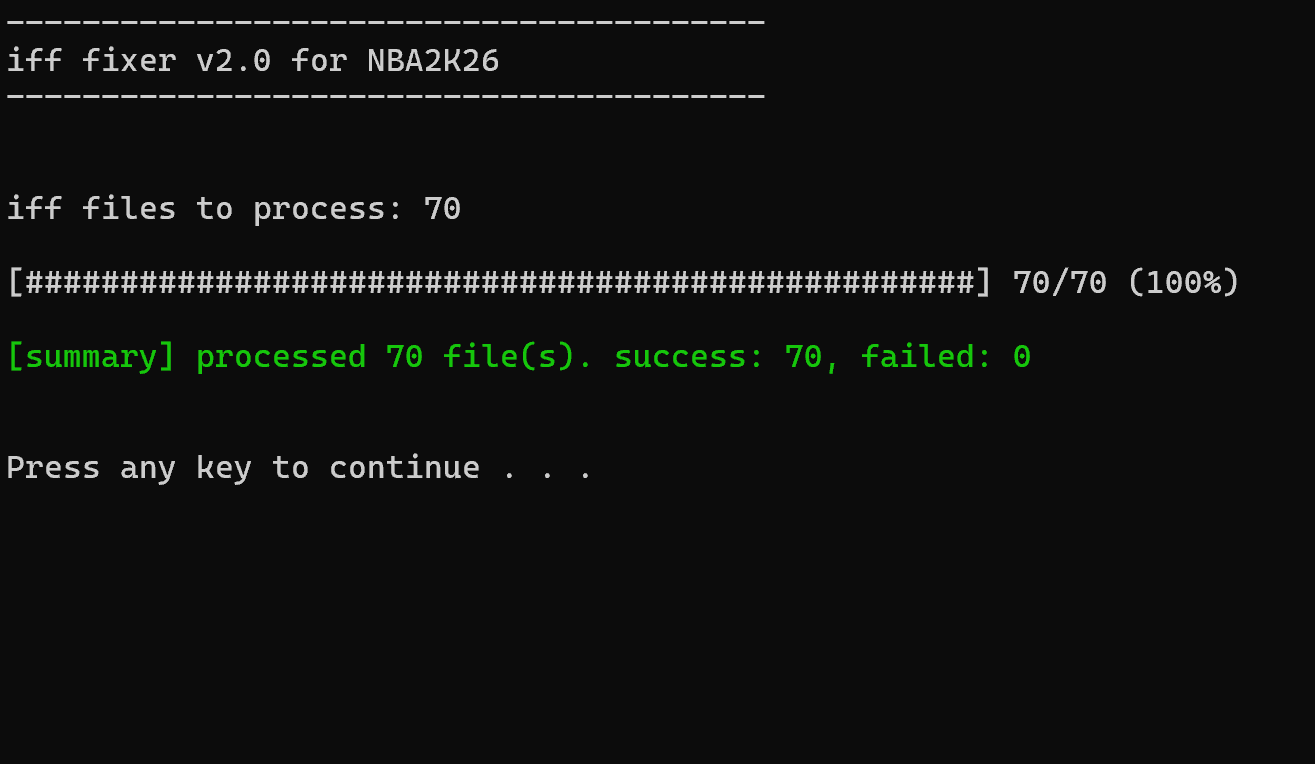The width and height of the screenshot is (1315, 764).
Task: Click "NBA2K26" in the title line
Action: 433,62
